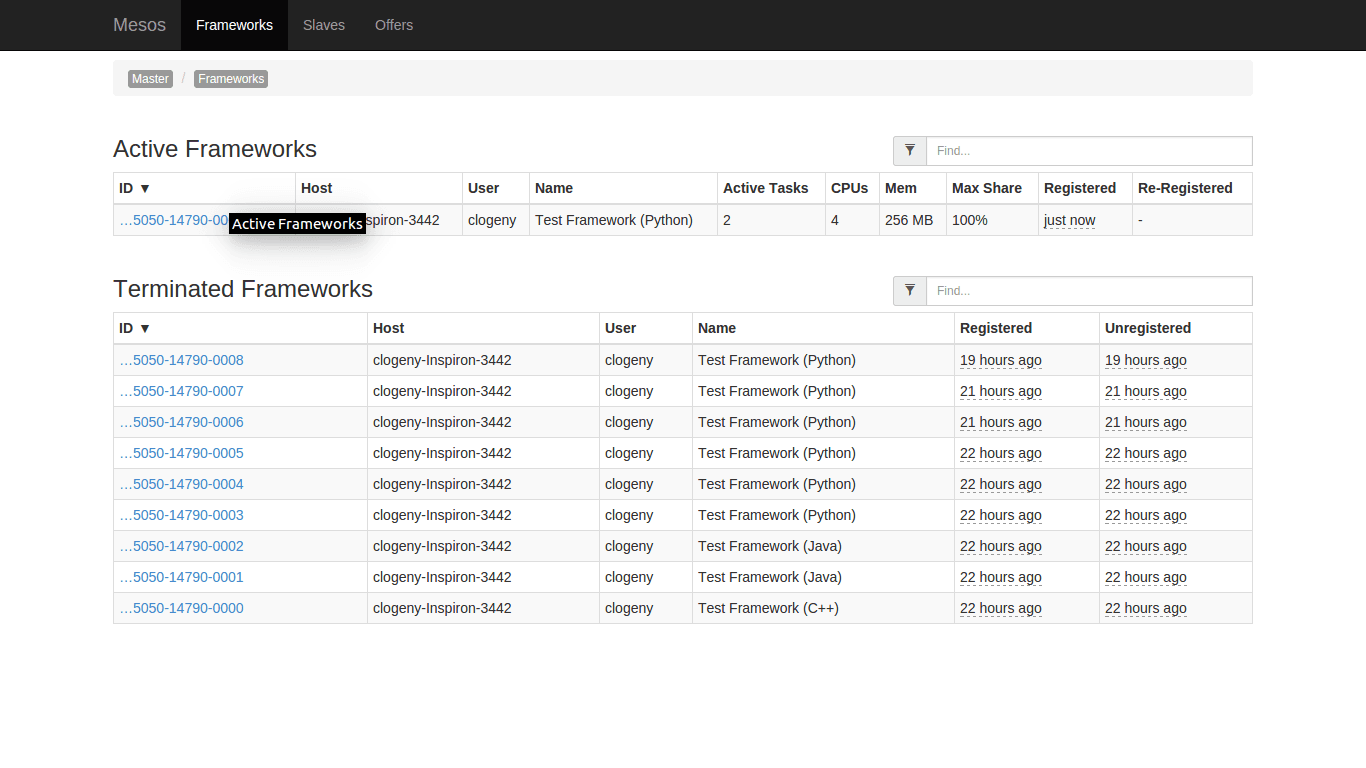
Task: Focus the Active Frameworks Find field
Action: 1088,151
